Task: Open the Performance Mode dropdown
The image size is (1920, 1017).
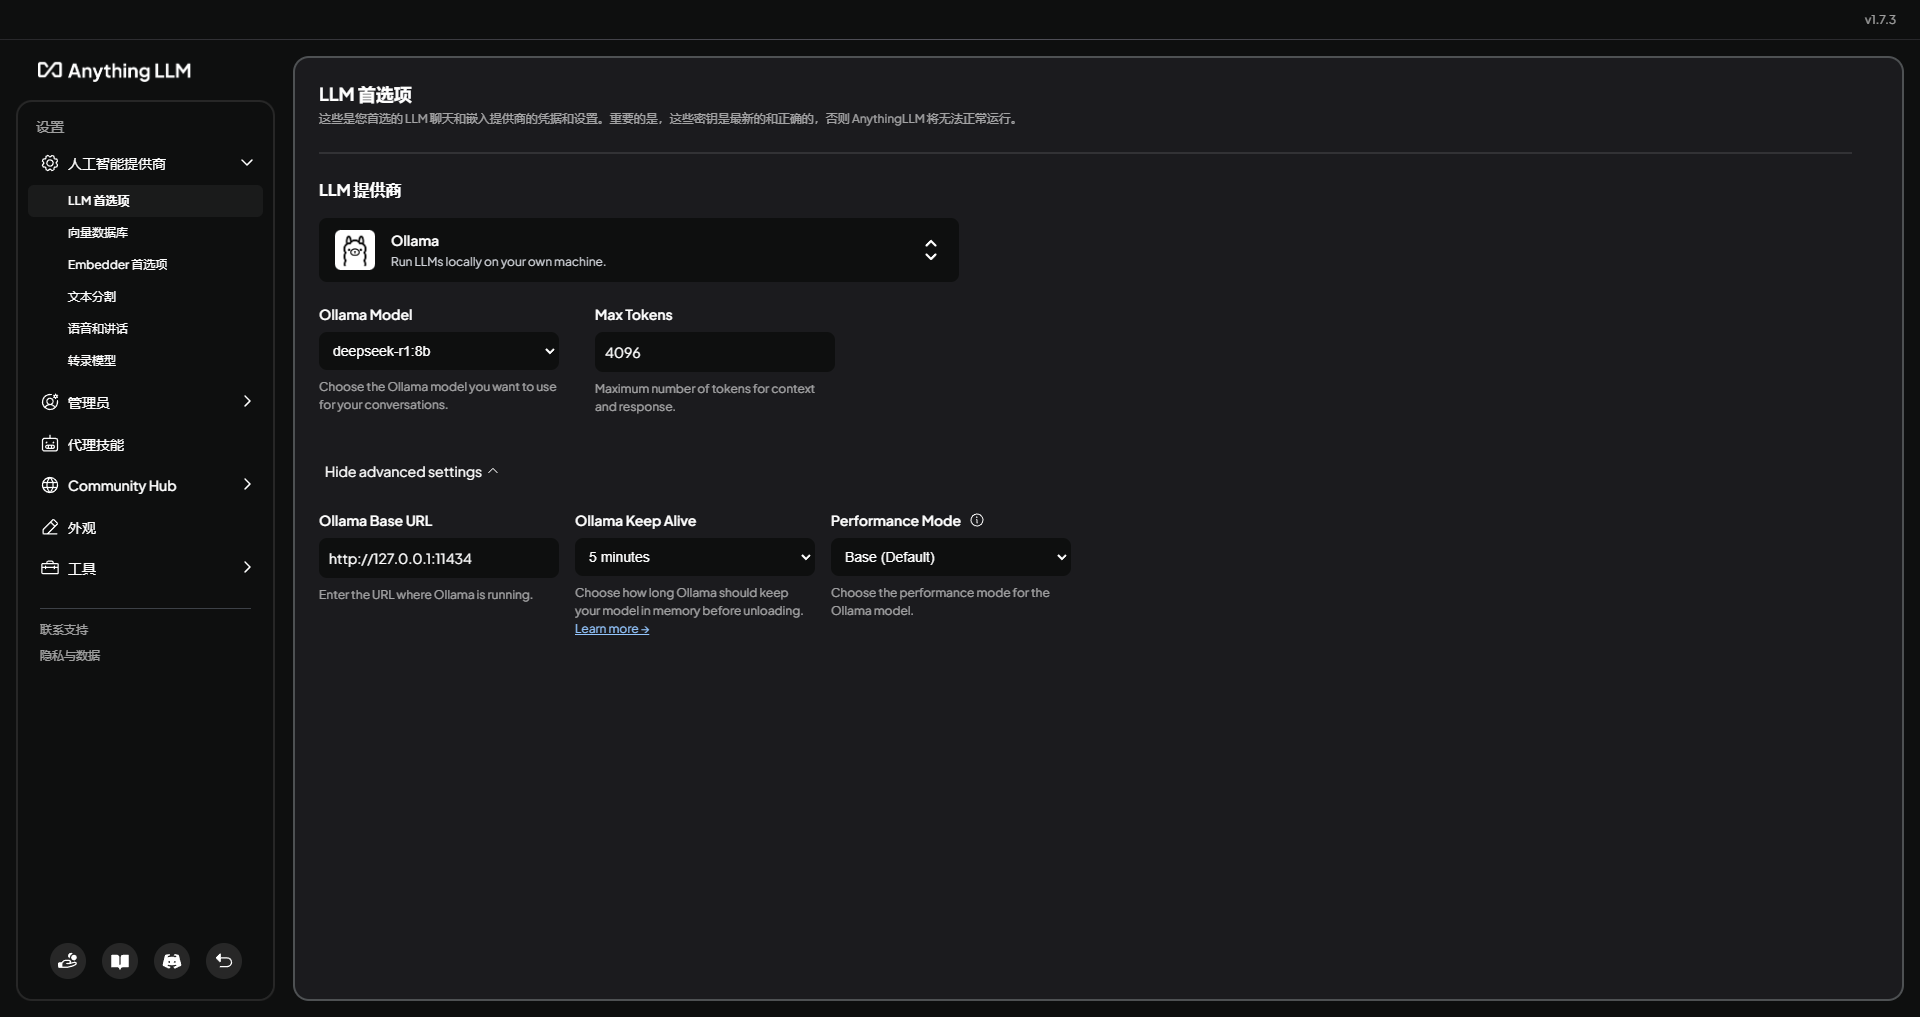Action: click(951, 557)
